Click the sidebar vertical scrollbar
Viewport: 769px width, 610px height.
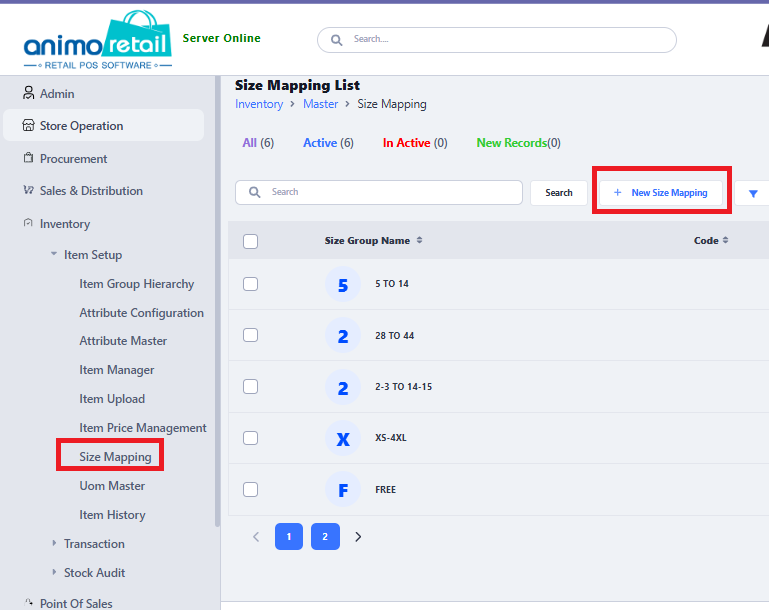point(218,301)
